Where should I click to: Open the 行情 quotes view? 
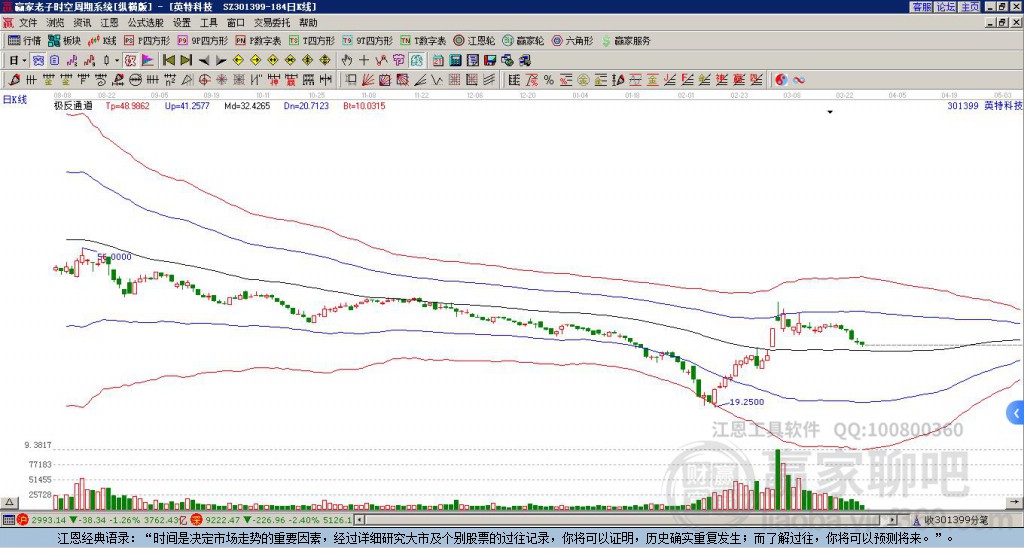point(25,40)
